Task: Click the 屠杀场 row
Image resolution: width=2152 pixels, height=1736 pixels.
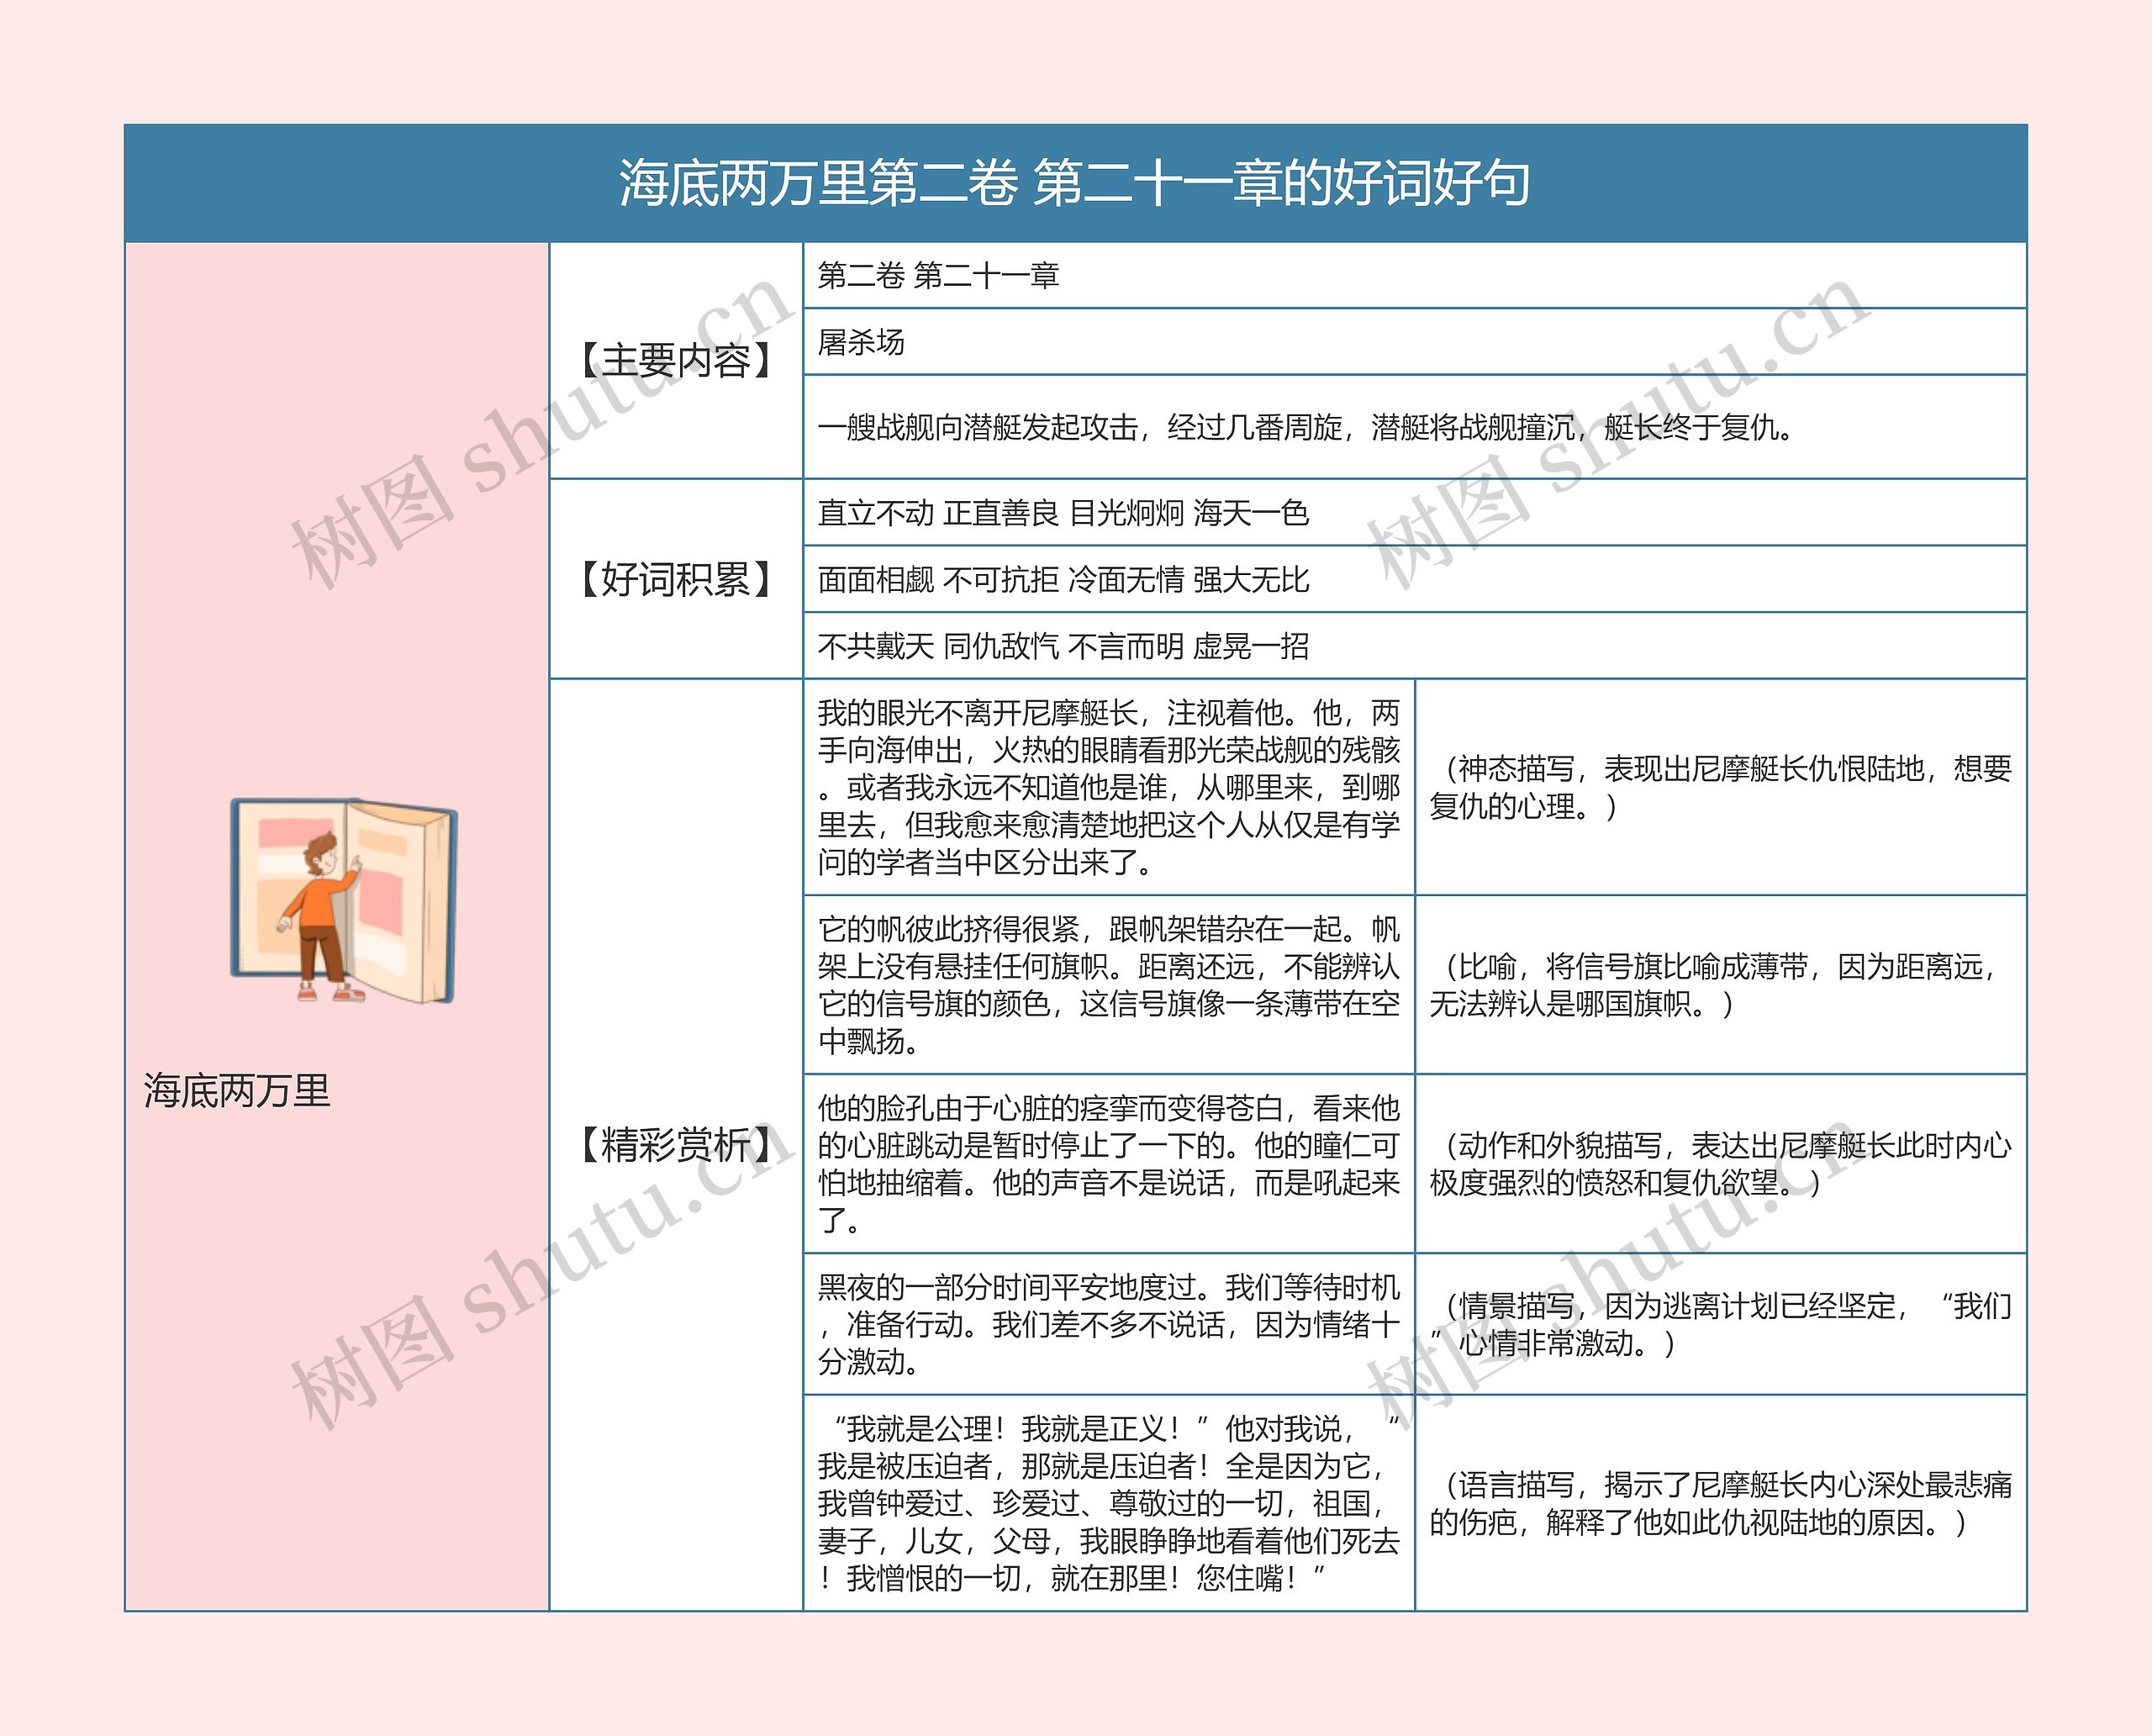Action: click(x=1415, y=342)
